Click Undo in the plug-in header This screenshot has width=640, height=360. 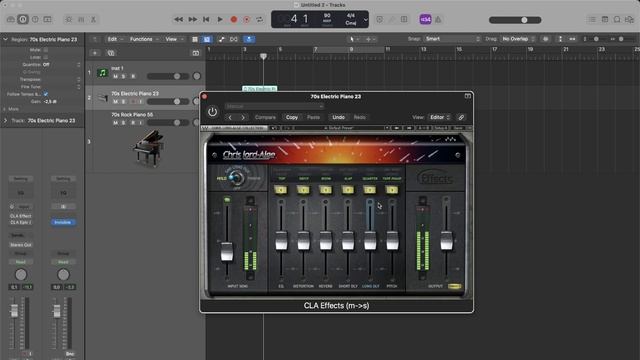338,117
